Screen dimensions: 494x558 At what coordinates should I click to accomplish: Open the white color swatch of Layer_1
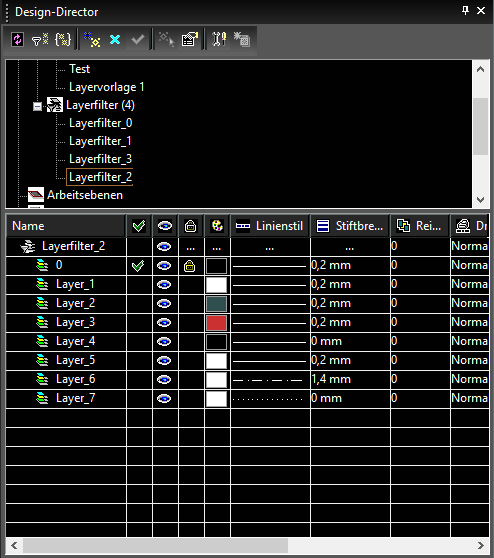[x=216, y=285]
